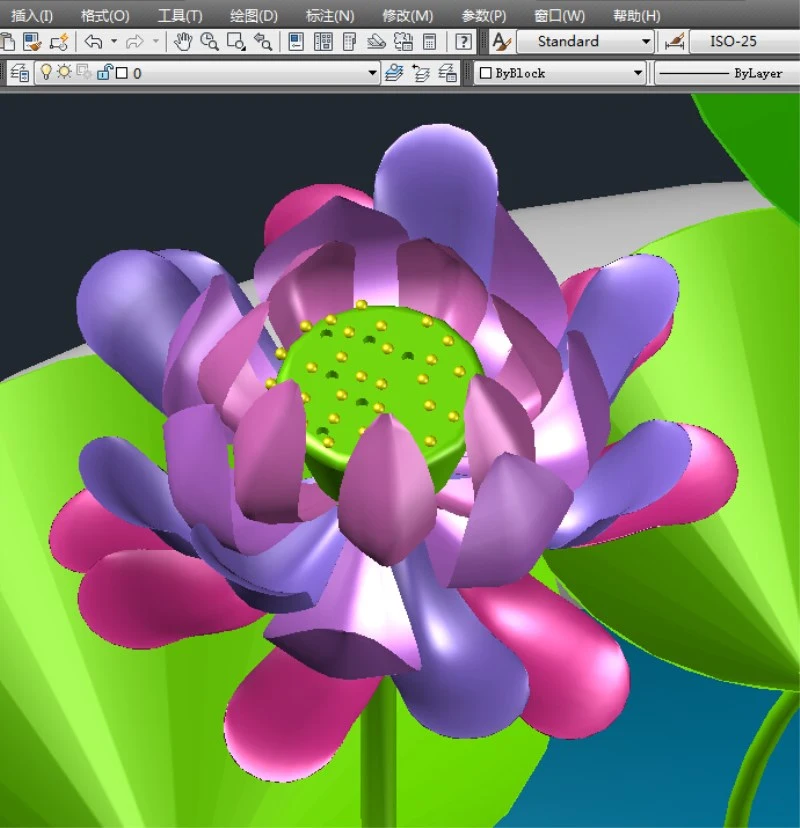Open the Sheet Set Manager icon
The width and height of the screenshot is (800, 828).
tap(376, 41)
